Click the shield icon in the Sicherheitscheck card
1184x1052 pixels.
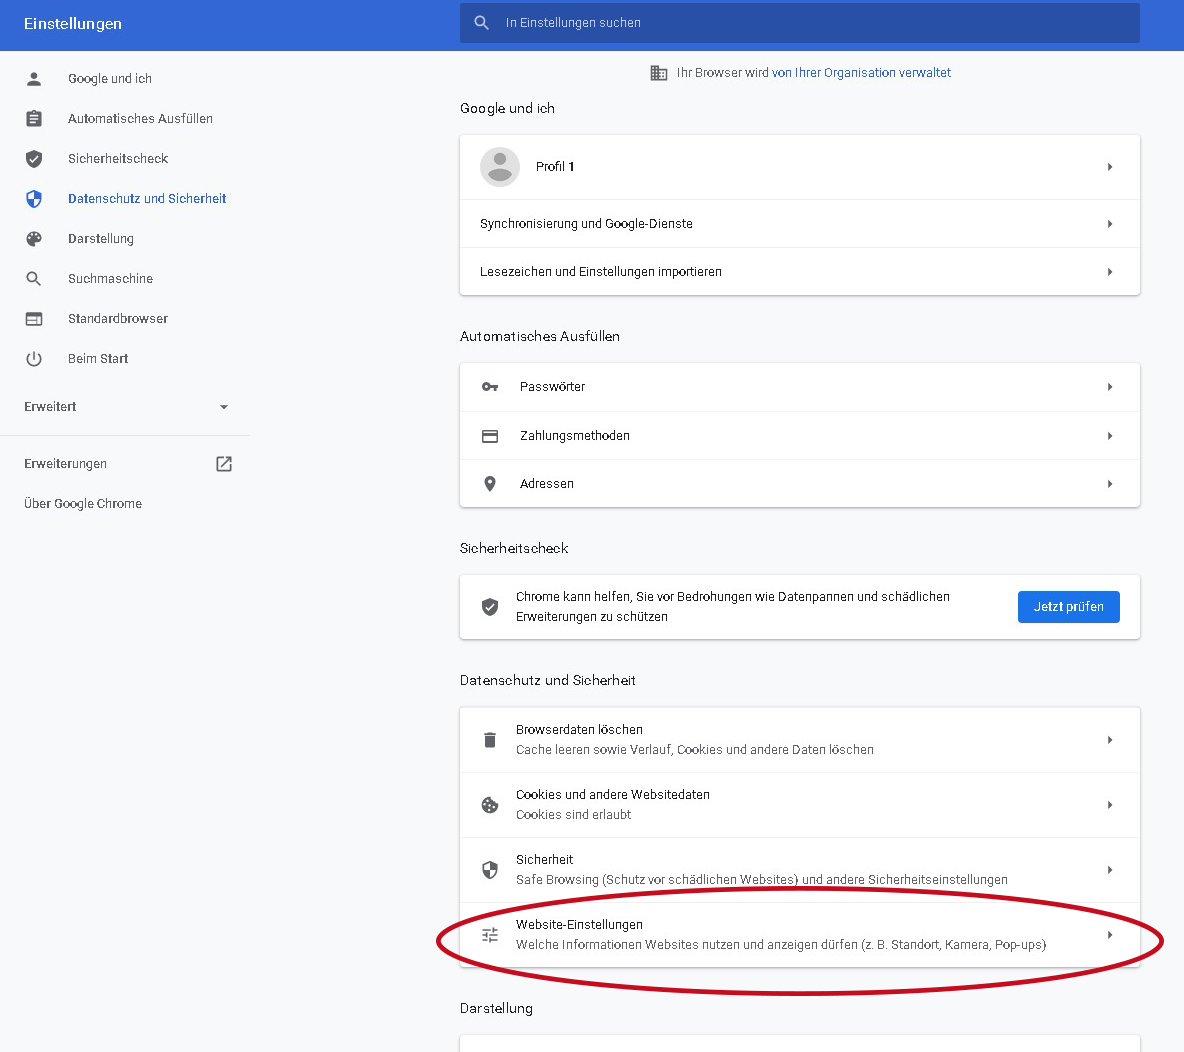pos(490,606)
